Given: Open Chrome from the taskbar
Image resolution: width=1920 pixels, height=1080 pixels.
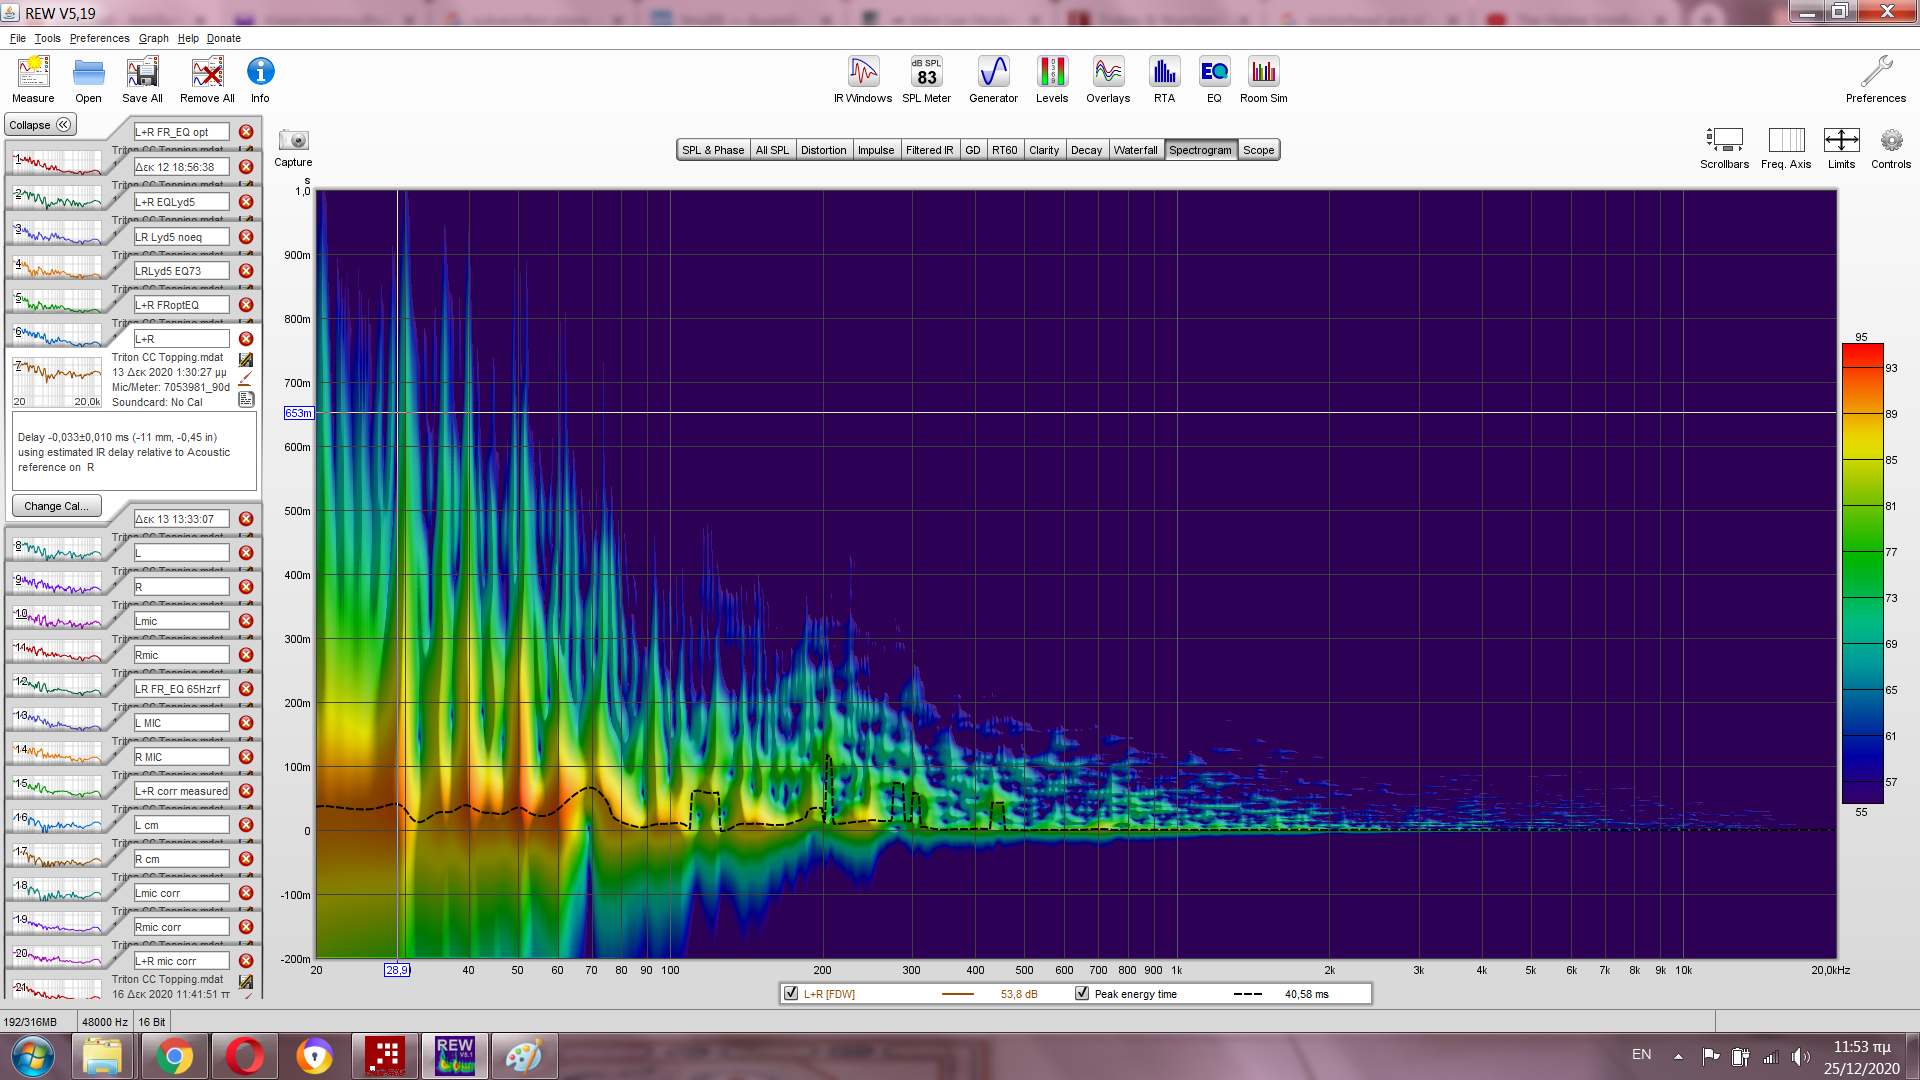Looking at the screenshot, I should (x=174, y=1056).
